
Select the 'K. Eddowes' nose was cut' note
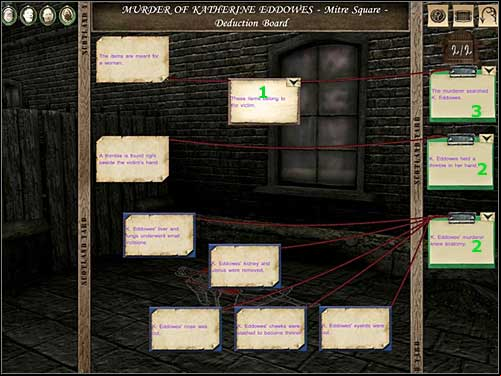tap(185, 329)
